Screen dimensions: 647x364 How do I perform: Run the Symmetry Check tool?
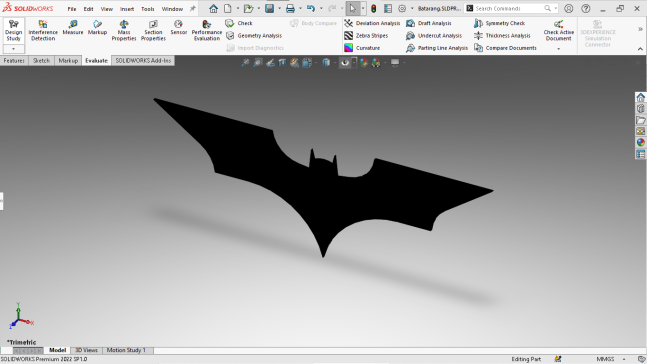(499, 23)
